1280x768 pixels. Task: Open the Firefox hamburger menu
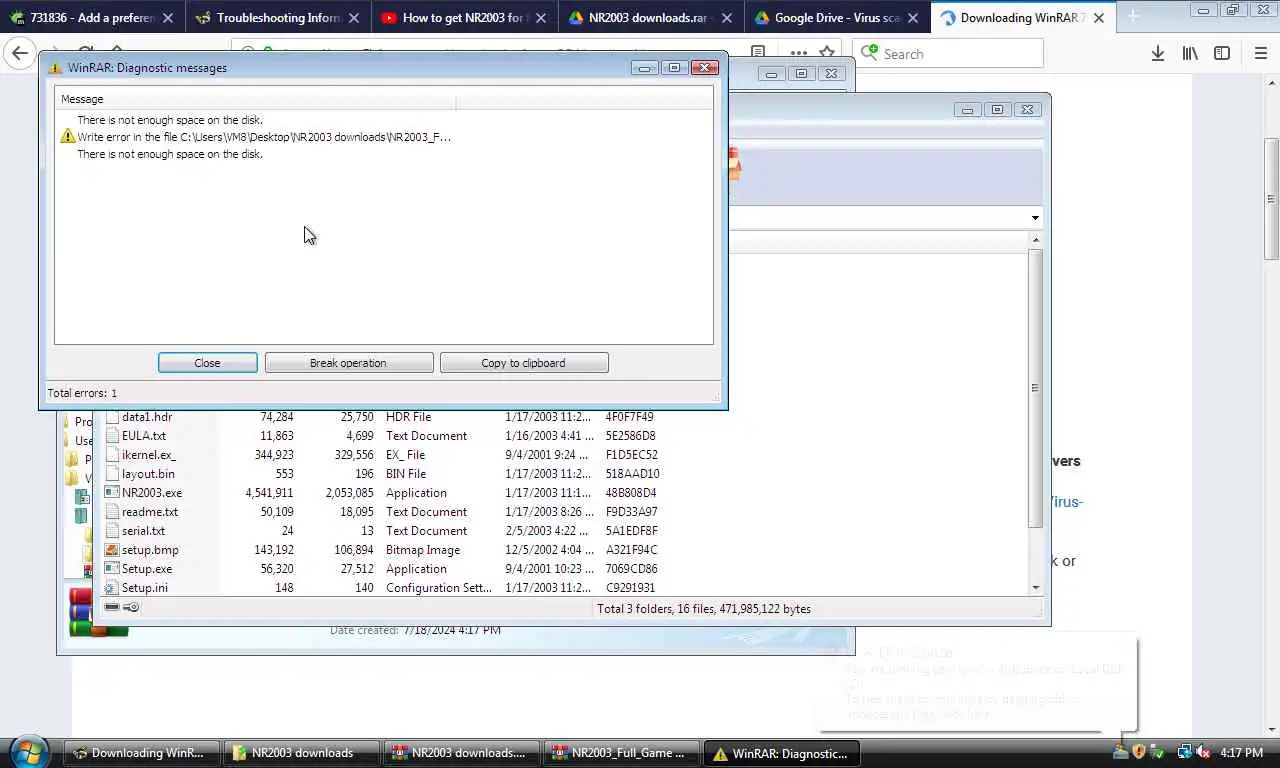1260,54
